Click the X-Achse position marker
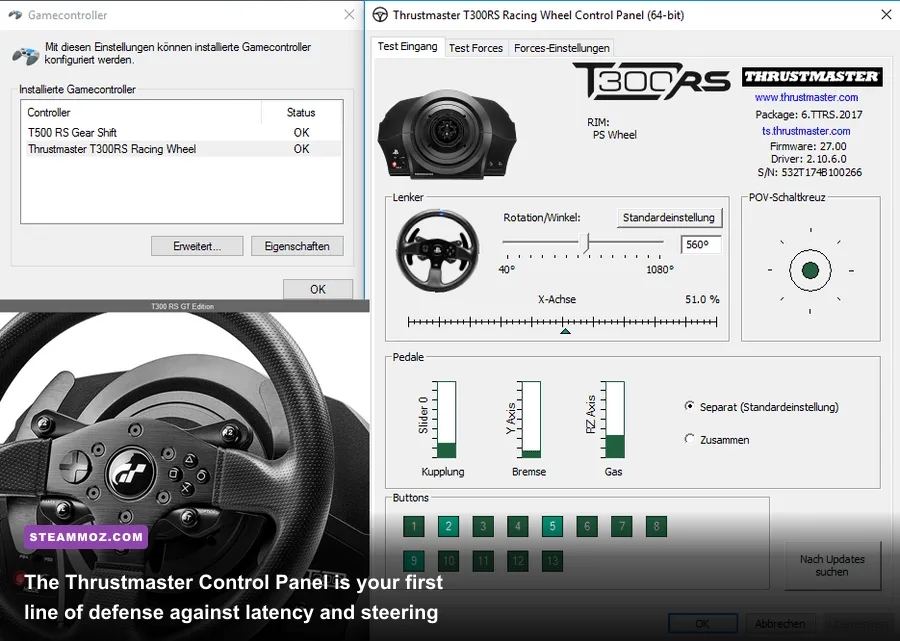Screen dimensions: 900x641 click(x=565, y=331)
